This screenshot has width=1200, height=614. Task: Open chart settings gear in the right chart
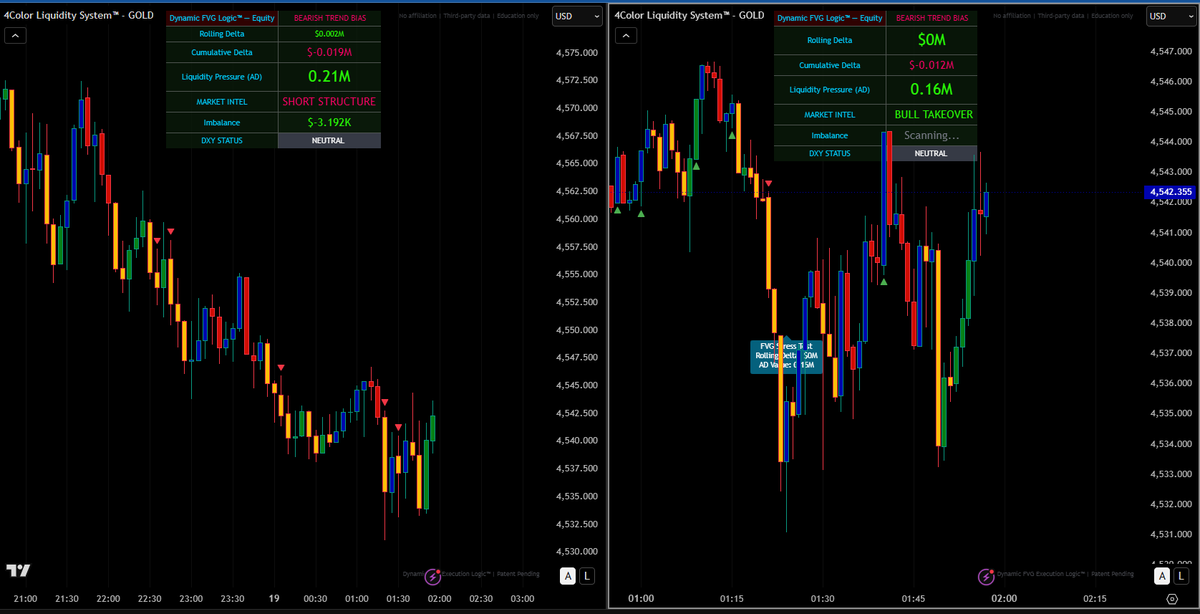pos(1171,598)
